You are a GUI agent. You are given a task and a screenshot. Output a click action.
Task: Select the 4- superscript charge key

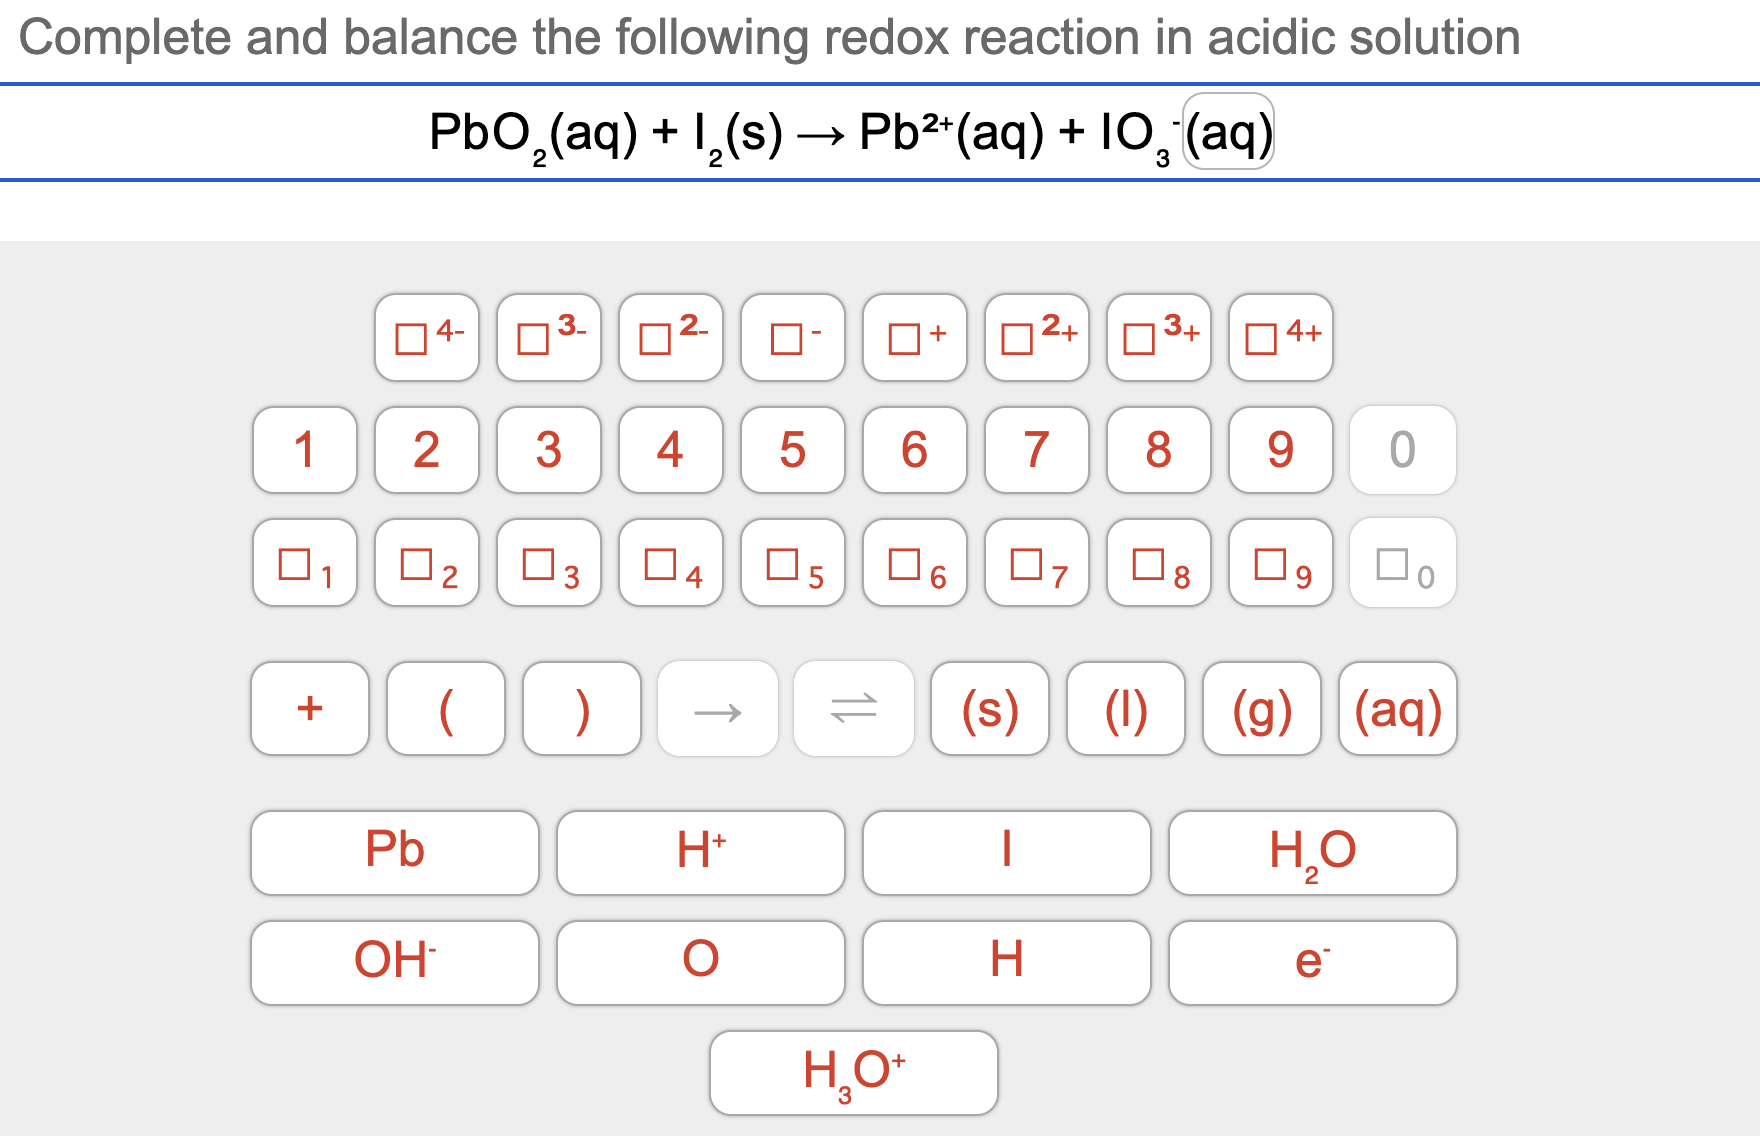[426, 340]
